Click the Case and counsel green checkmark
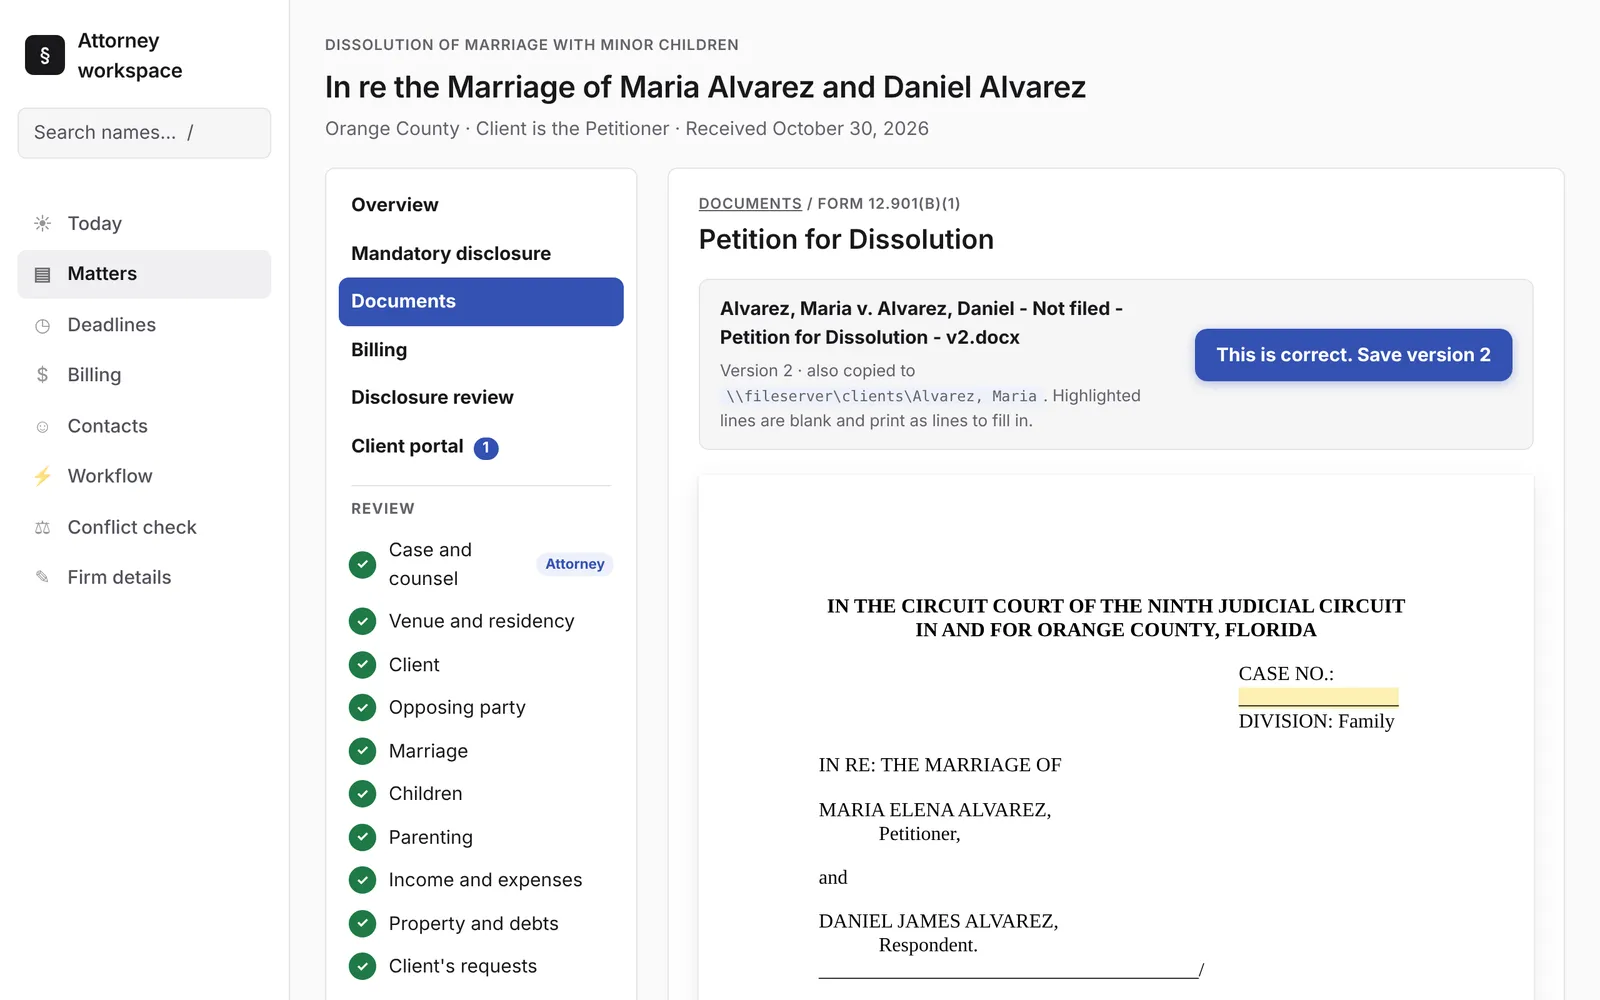Image resolution: width=1600 pixels, height=1000 pixels. tap(362, 564)
